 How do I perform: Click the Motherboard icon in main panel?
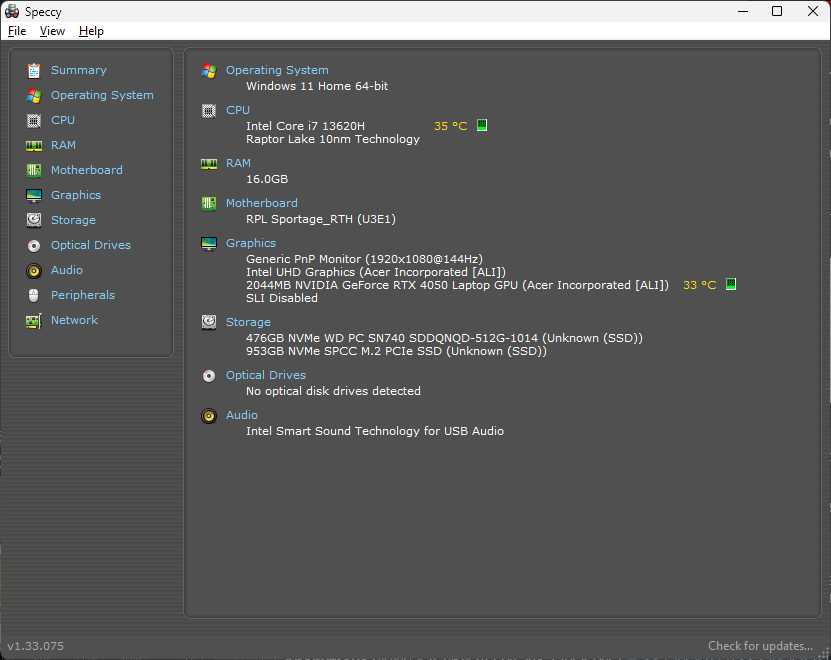[x=209, y=204]
